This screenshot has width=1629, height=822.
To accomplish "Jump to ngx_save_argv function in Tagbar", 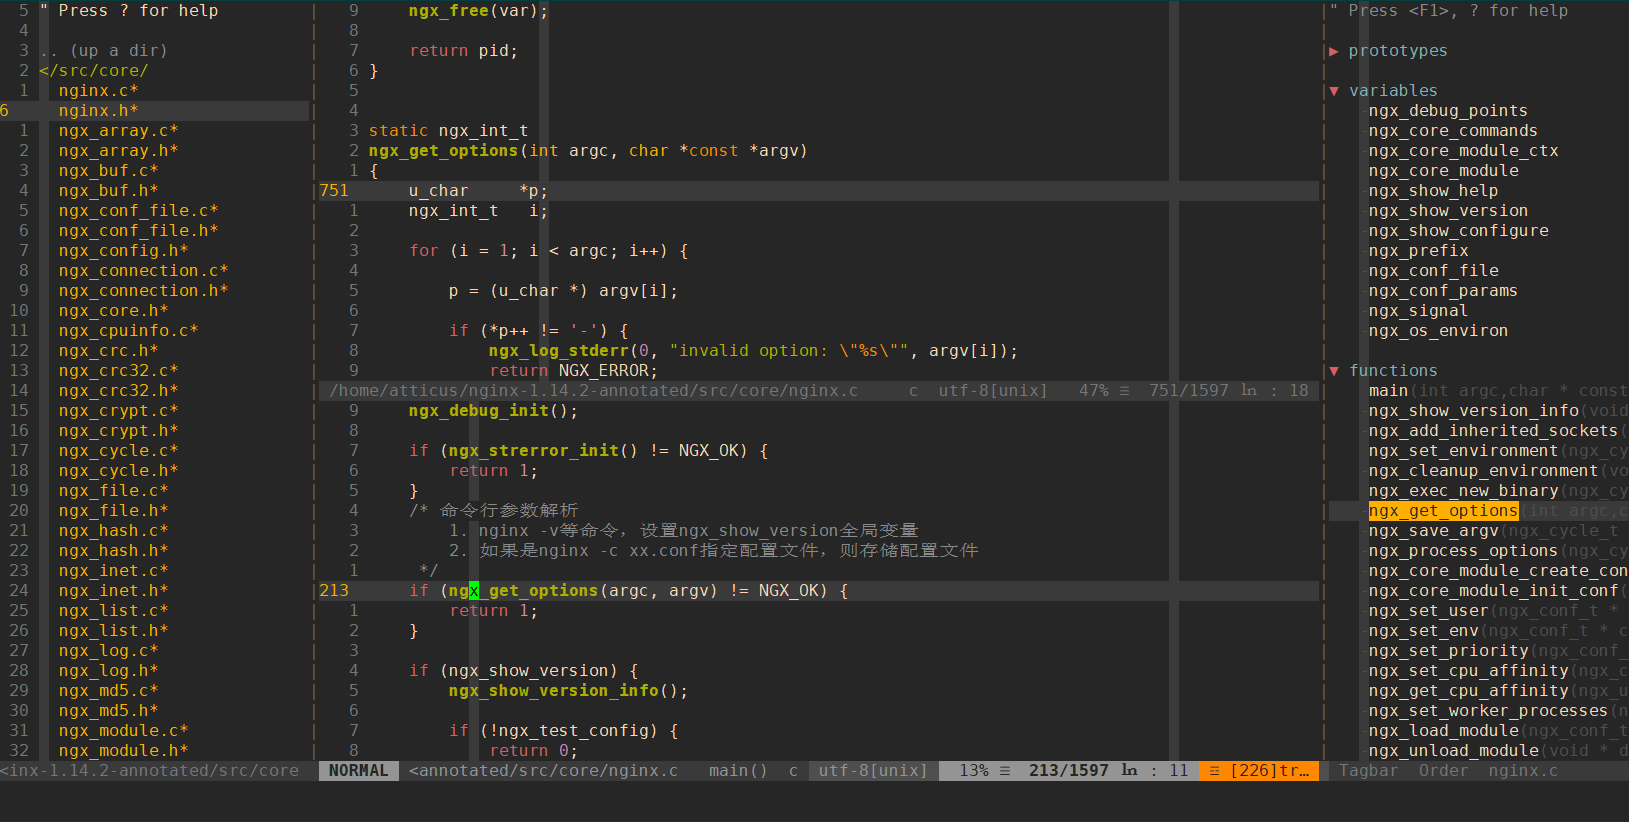I will coord(1433,531).
